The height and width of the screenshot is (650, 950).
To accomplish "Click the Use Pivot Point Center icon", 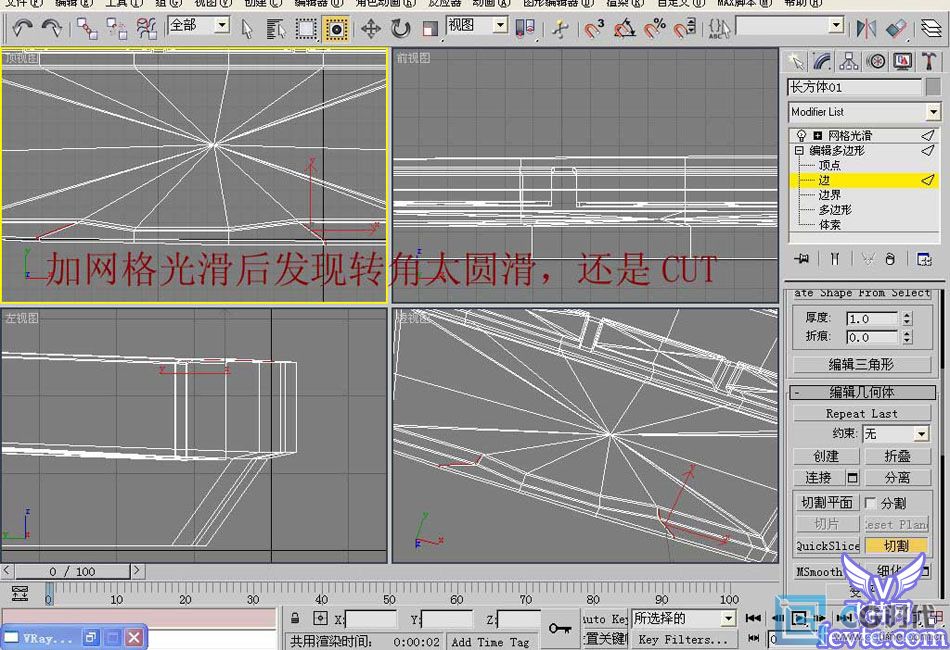I will click(525, 28).
